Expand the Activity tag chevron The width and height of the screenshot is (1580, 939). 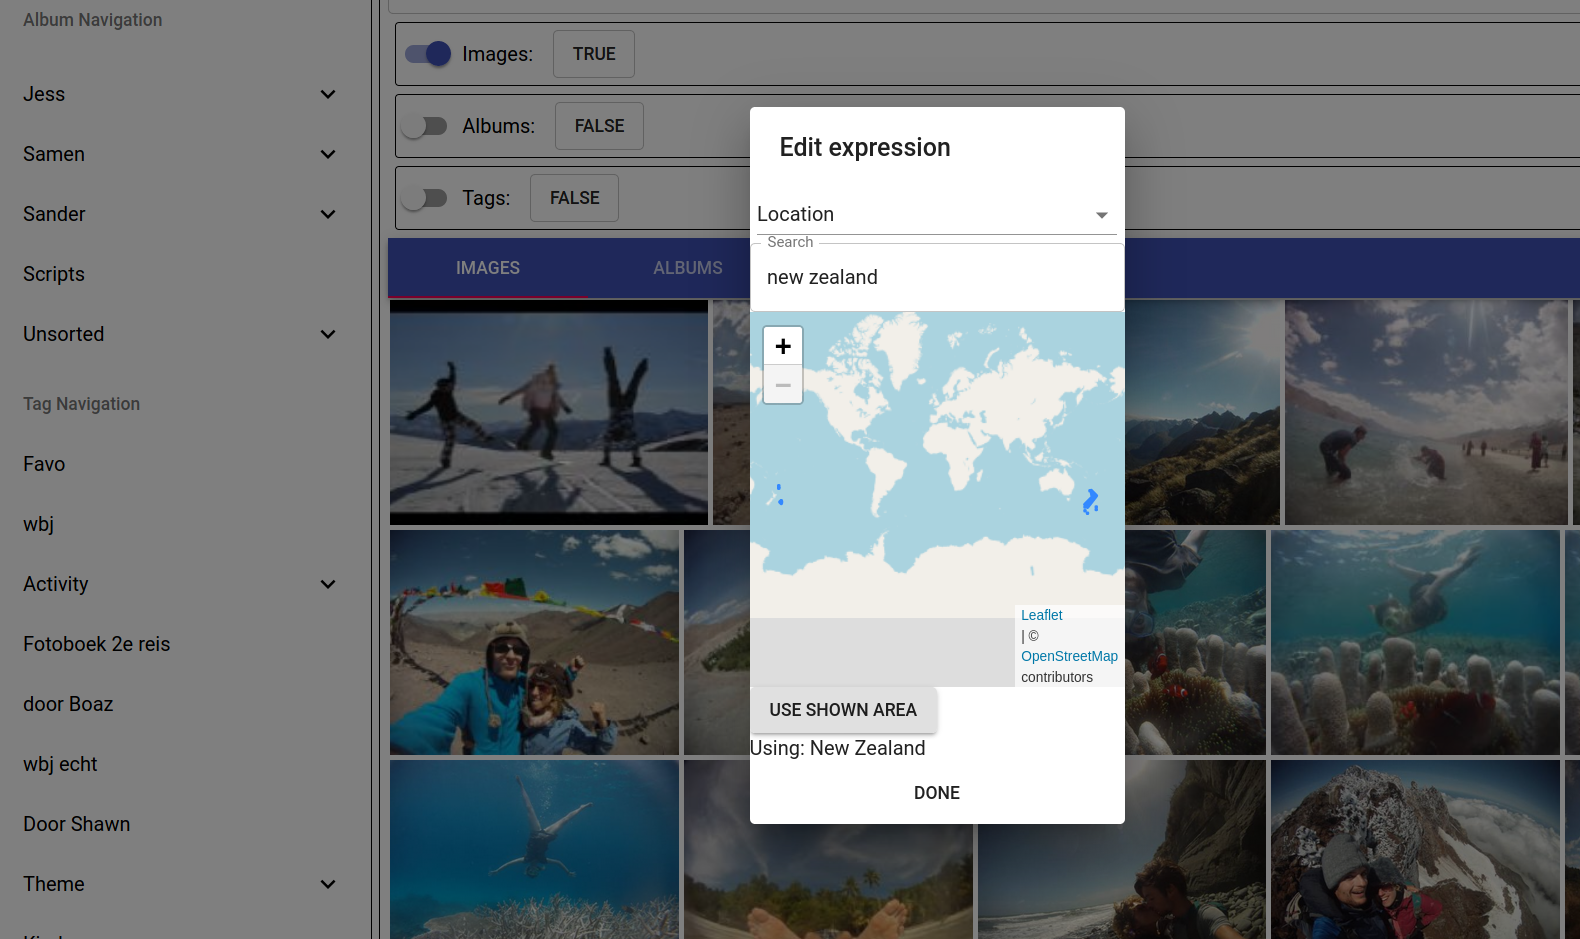pos(328,584)
